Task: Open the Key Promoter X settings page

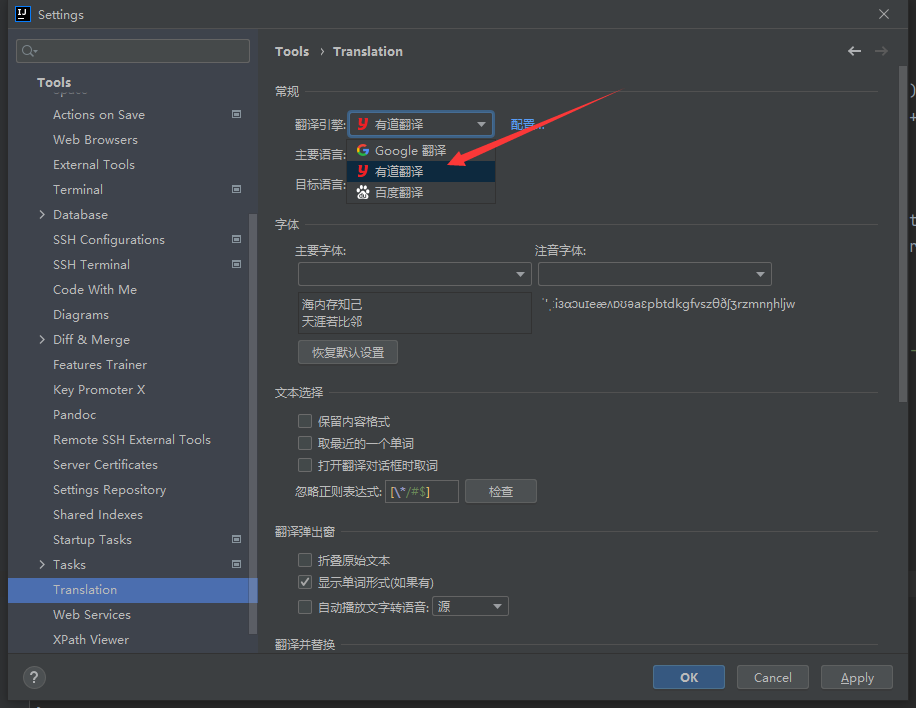Action: point(99,390)
